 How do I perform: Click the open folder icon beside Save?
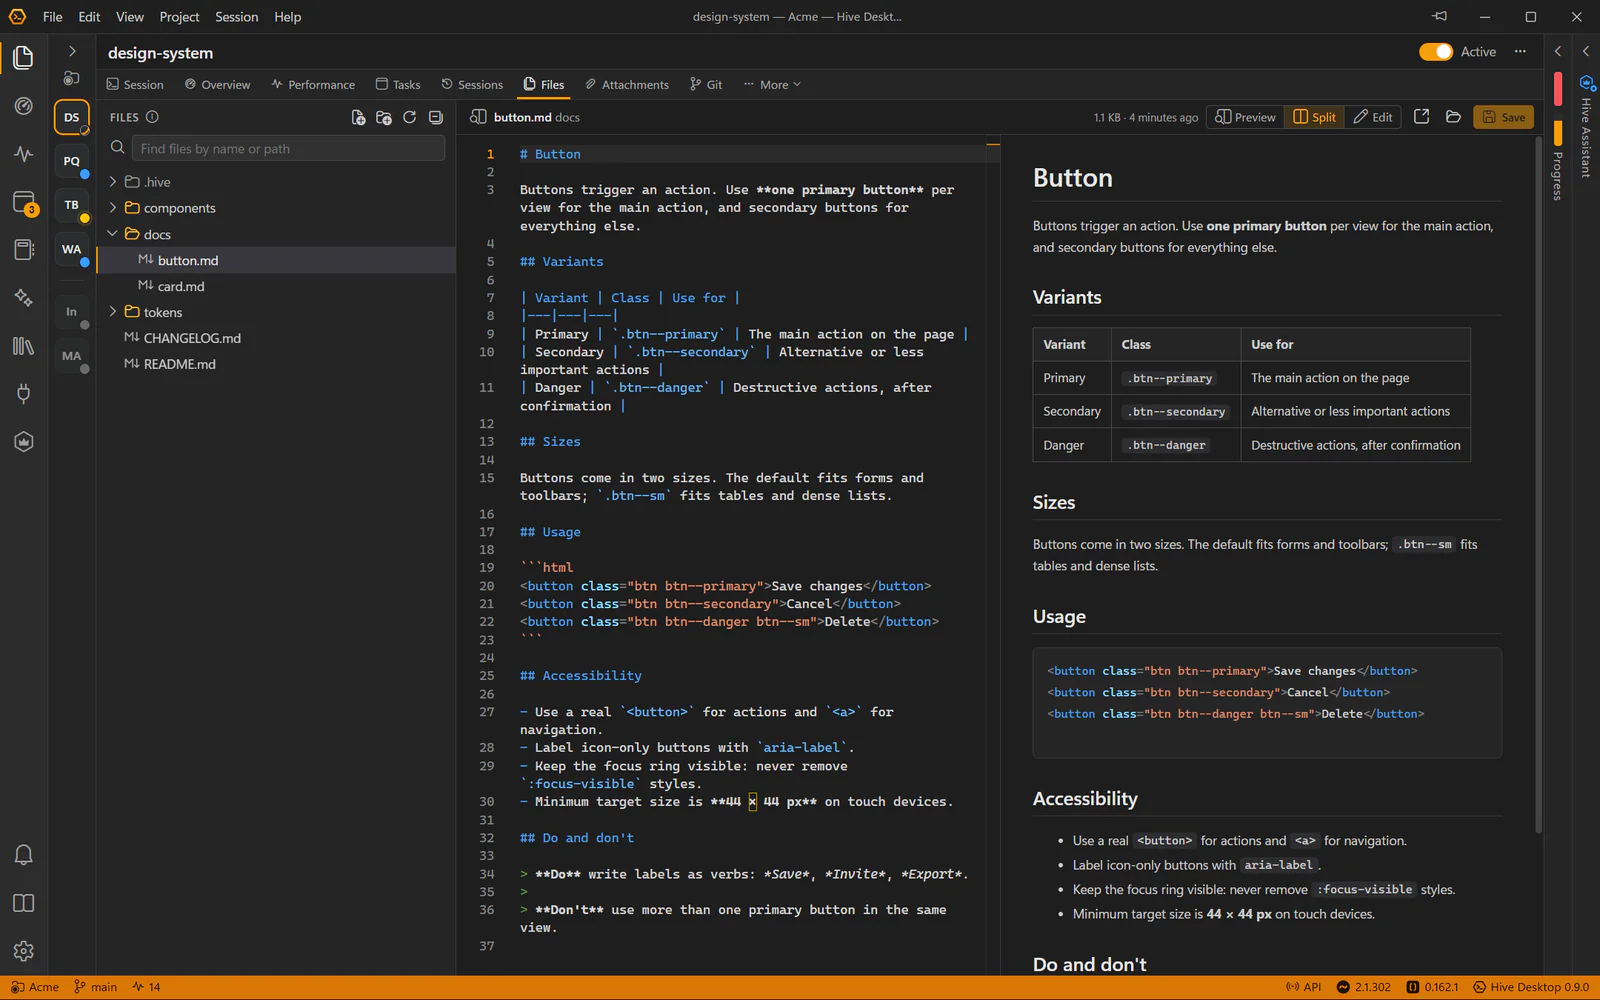(x=1453, y=117)
